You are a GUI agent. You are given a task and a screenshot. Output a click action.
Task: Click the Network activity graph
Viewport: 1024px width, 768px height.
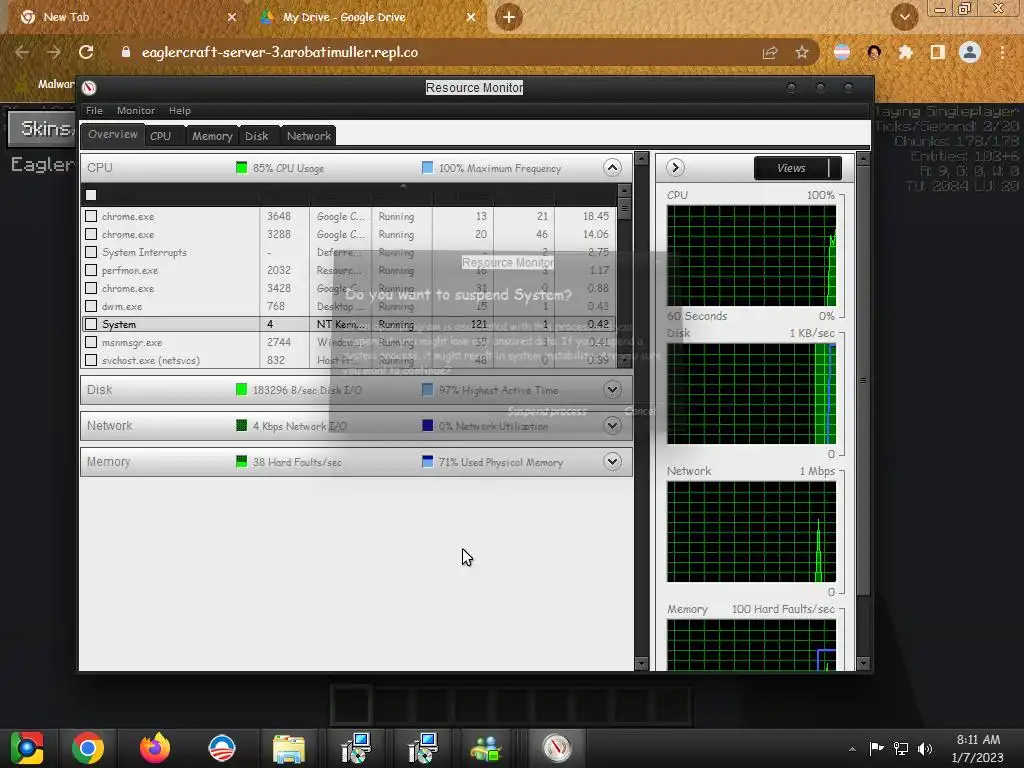(751, 532)
